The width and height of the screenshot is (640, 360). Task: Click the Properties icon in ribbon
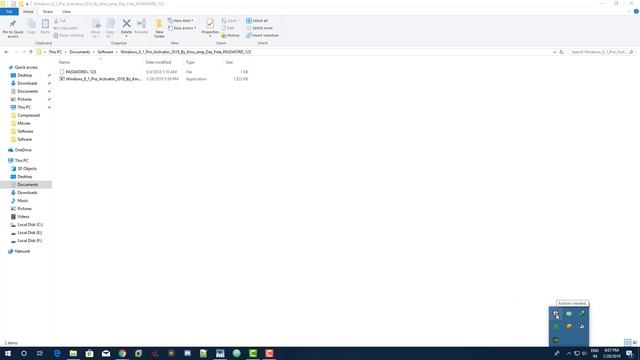[x=210, y=24]
